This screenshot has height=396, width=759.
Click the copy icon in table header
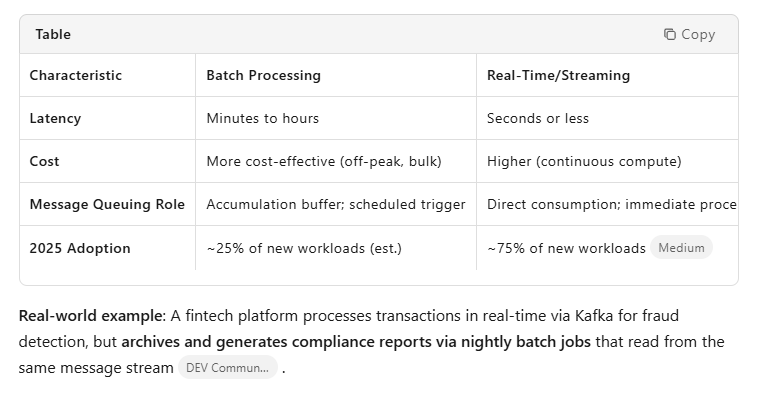[x=669, y=34]
